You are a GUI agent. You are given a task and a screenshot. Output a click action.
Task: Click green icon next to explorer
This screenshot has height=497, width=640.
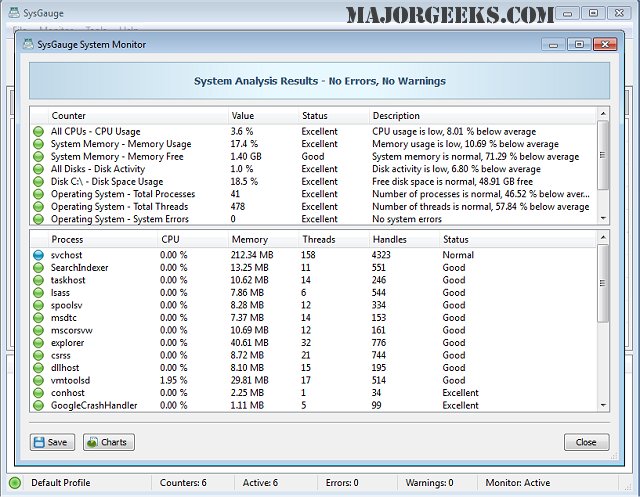coord(38,343)
